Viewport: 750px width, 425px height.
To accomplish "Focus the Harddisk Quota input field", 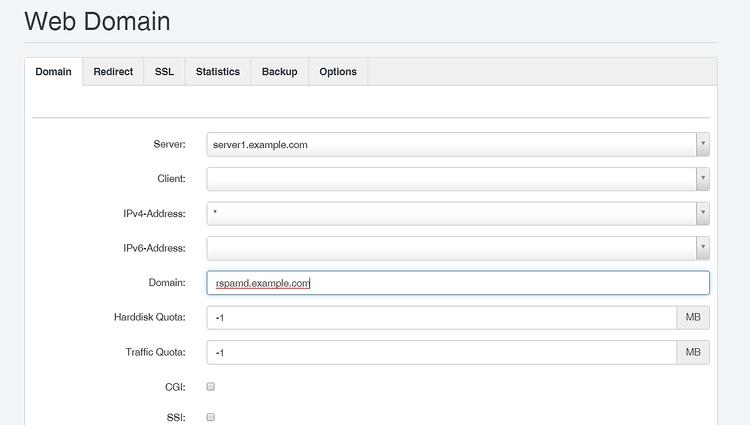I will pos(441,318).
